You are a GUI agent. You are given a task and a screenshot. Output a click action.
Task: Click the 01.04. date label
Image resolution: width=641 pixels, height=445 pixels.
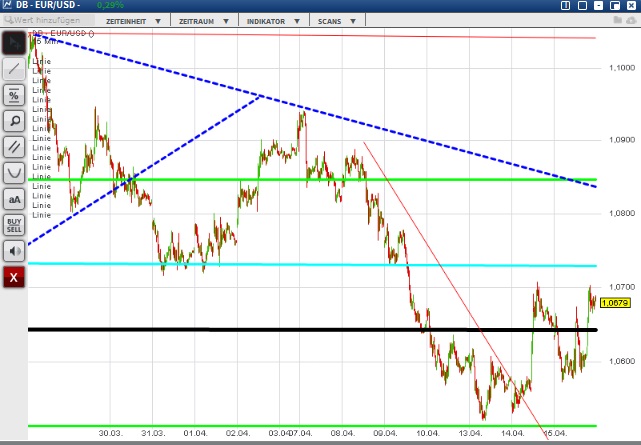tap(195, 433)
